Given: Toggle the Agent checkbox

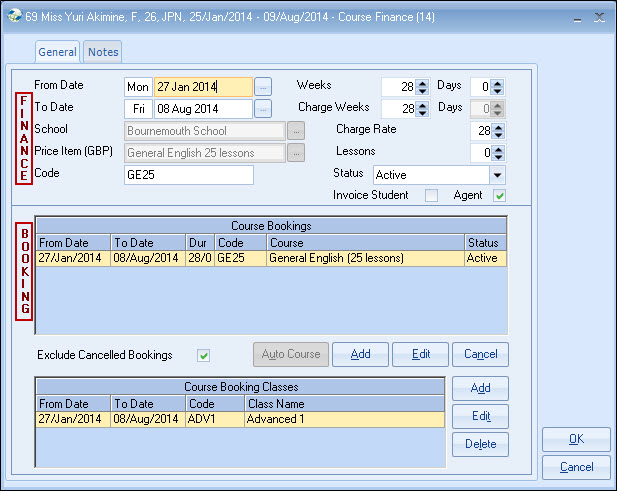Looking at the screenshot, I should pyautogui.click(x=499, y=195).
